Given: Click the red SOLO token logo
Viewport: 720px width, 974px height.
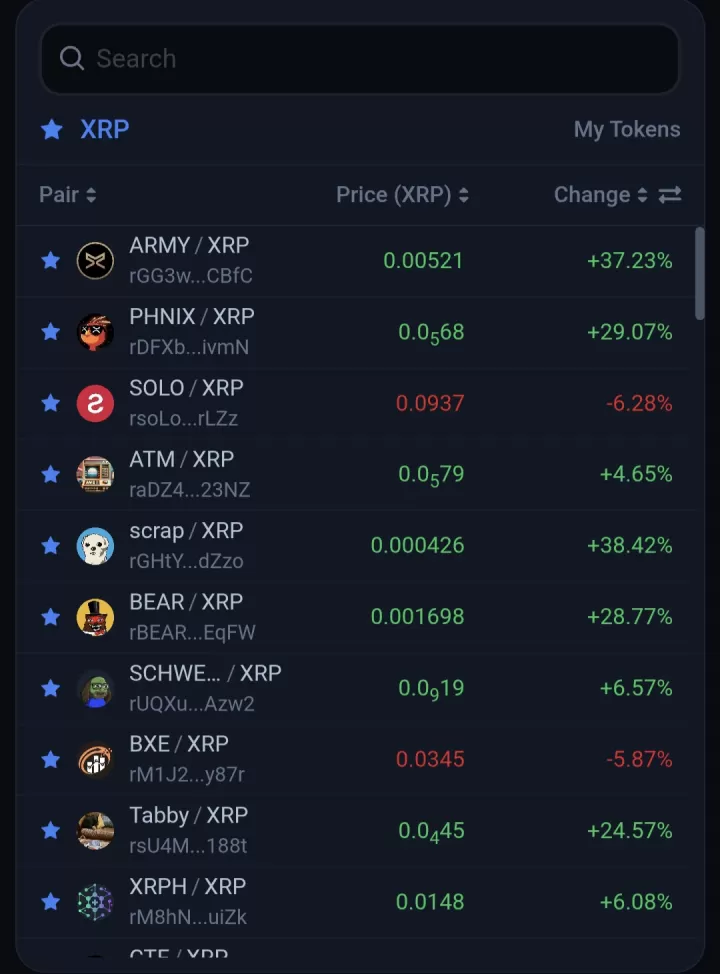Looking at the screenshot, I should click(95, 403).
